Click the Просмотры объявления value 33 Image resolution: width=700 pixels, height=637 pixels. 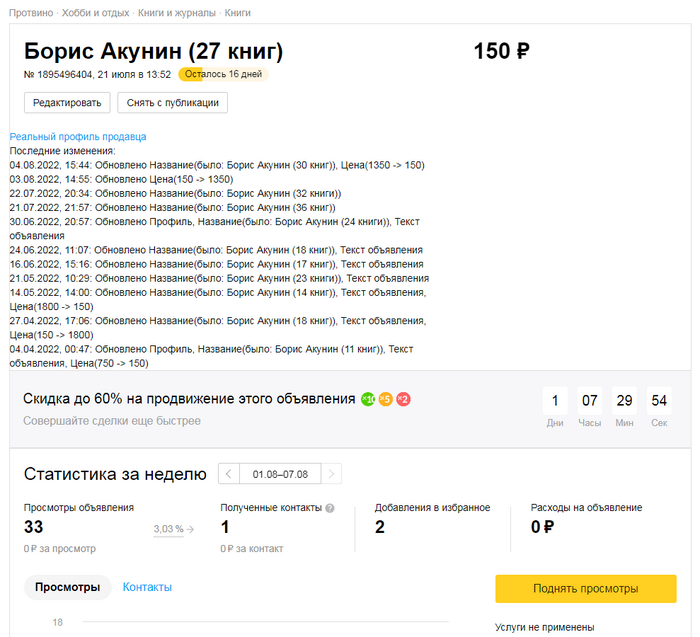coord(33,527)
